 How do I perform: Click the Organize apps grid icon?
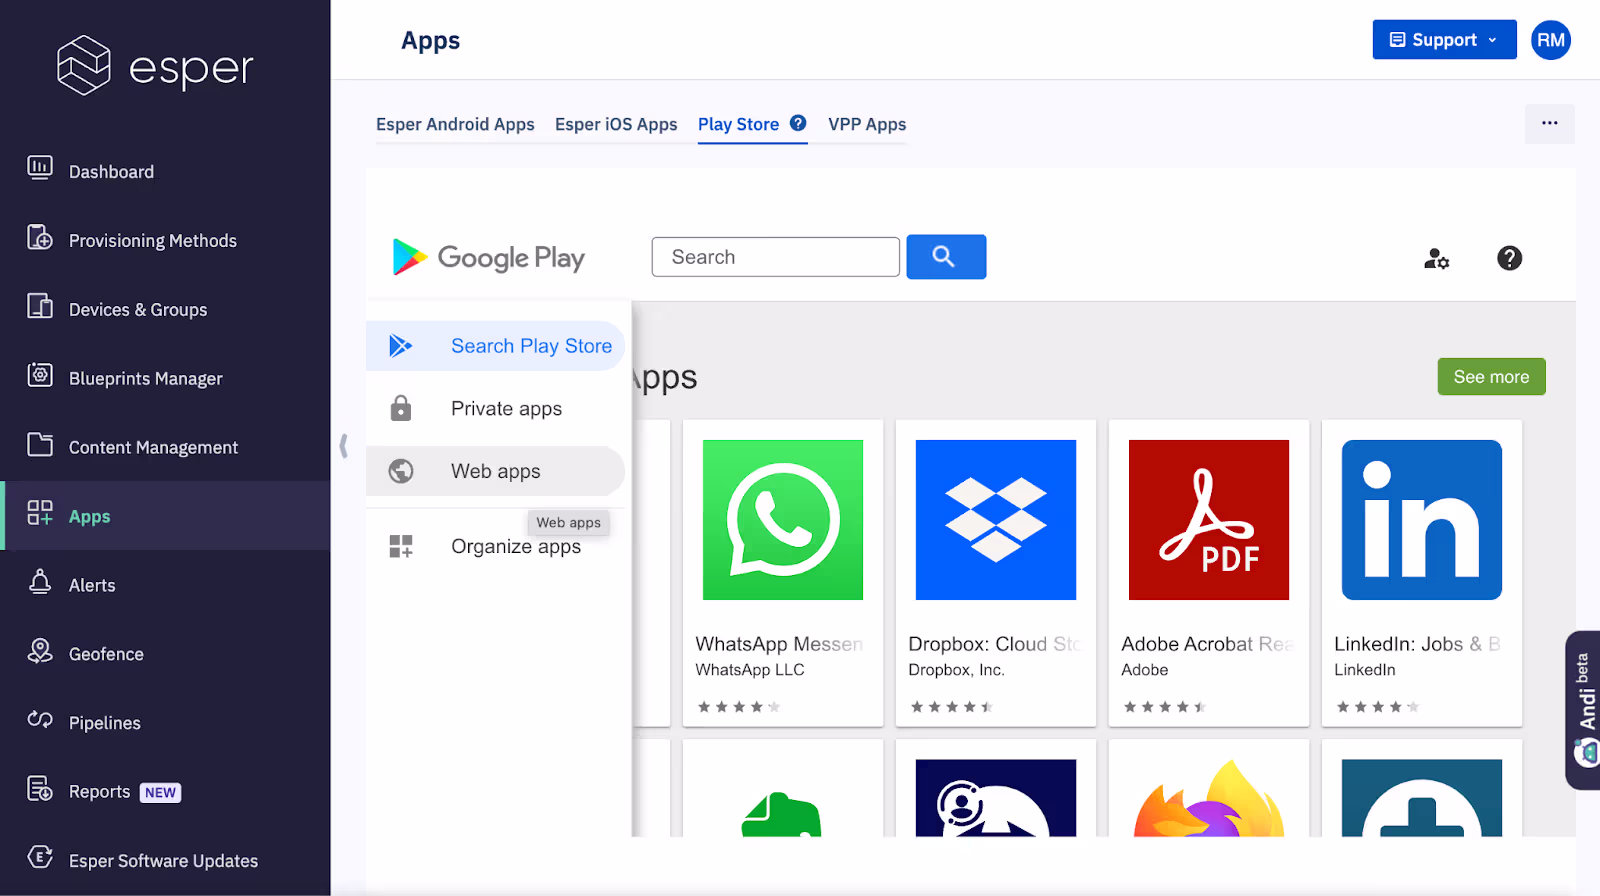tap(401, 546)
